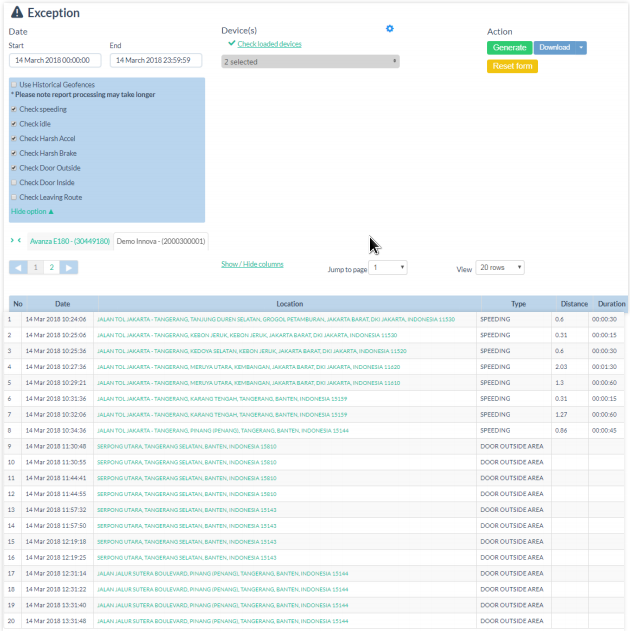Click the next page arrow in pagination
Viewport: 630px width, 631px height.
[68, 268]
